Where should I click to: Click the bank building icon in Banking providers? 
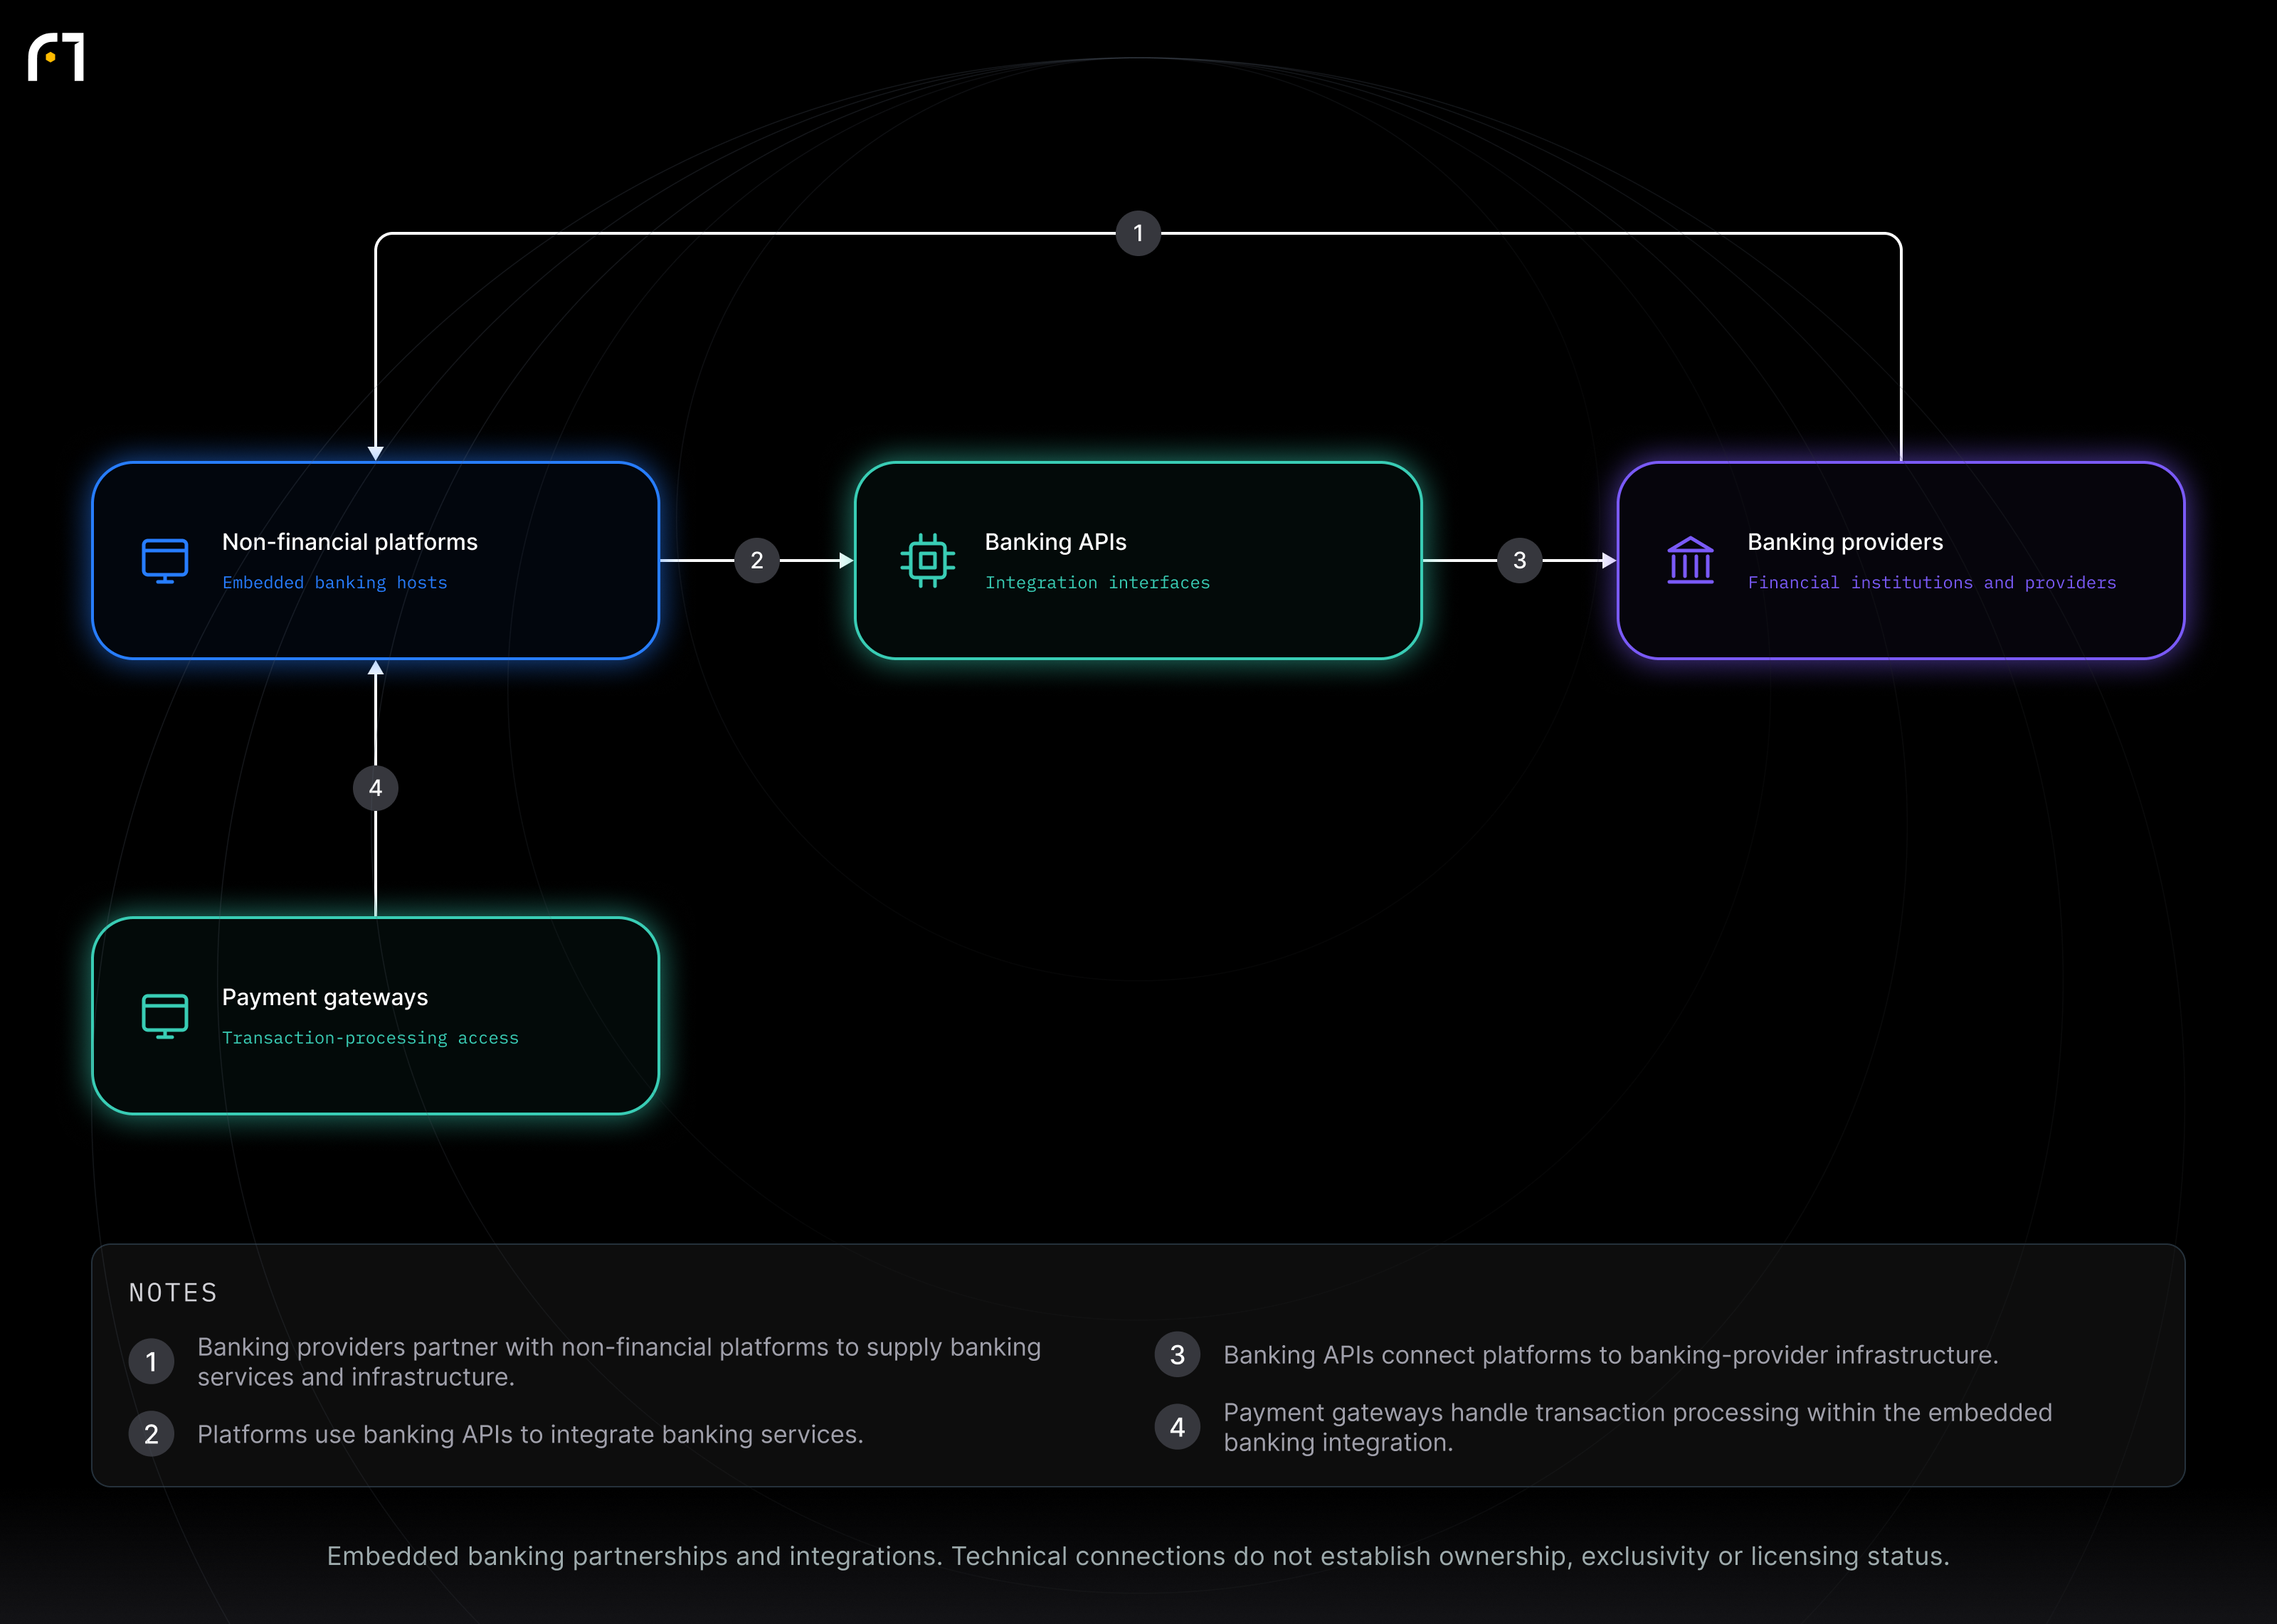1690,560
